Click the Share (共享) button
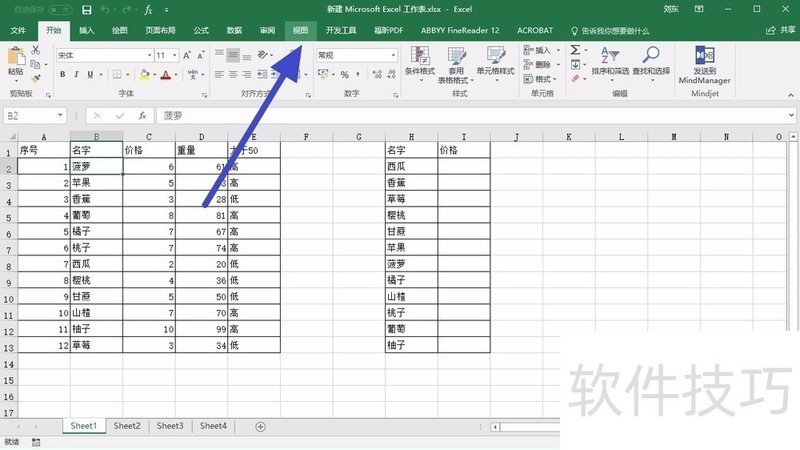Image resolution: width=800 pixels, height=450 pixels. (781, 31)
